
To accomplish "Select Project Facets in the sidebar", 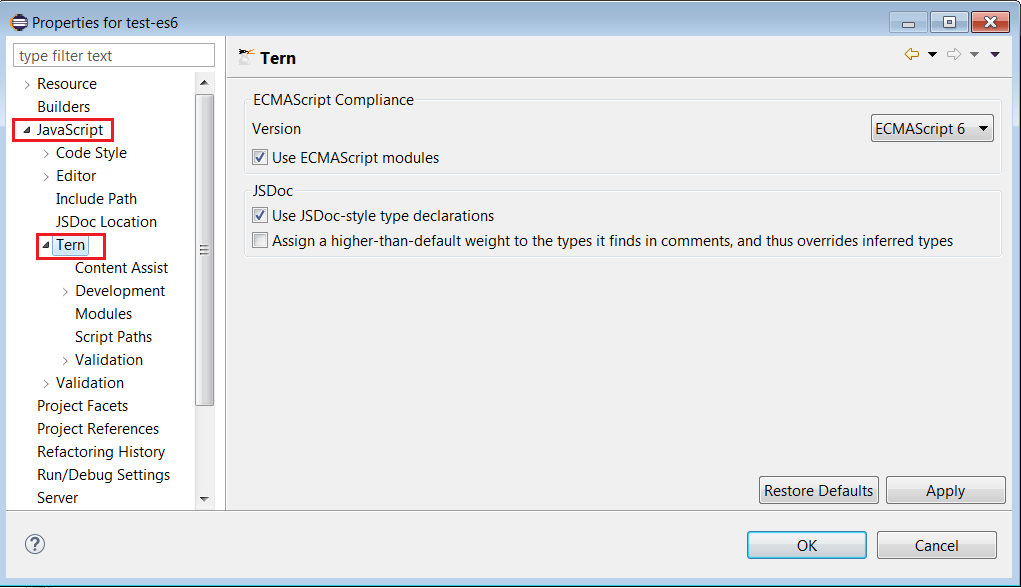I will [82, 405].
